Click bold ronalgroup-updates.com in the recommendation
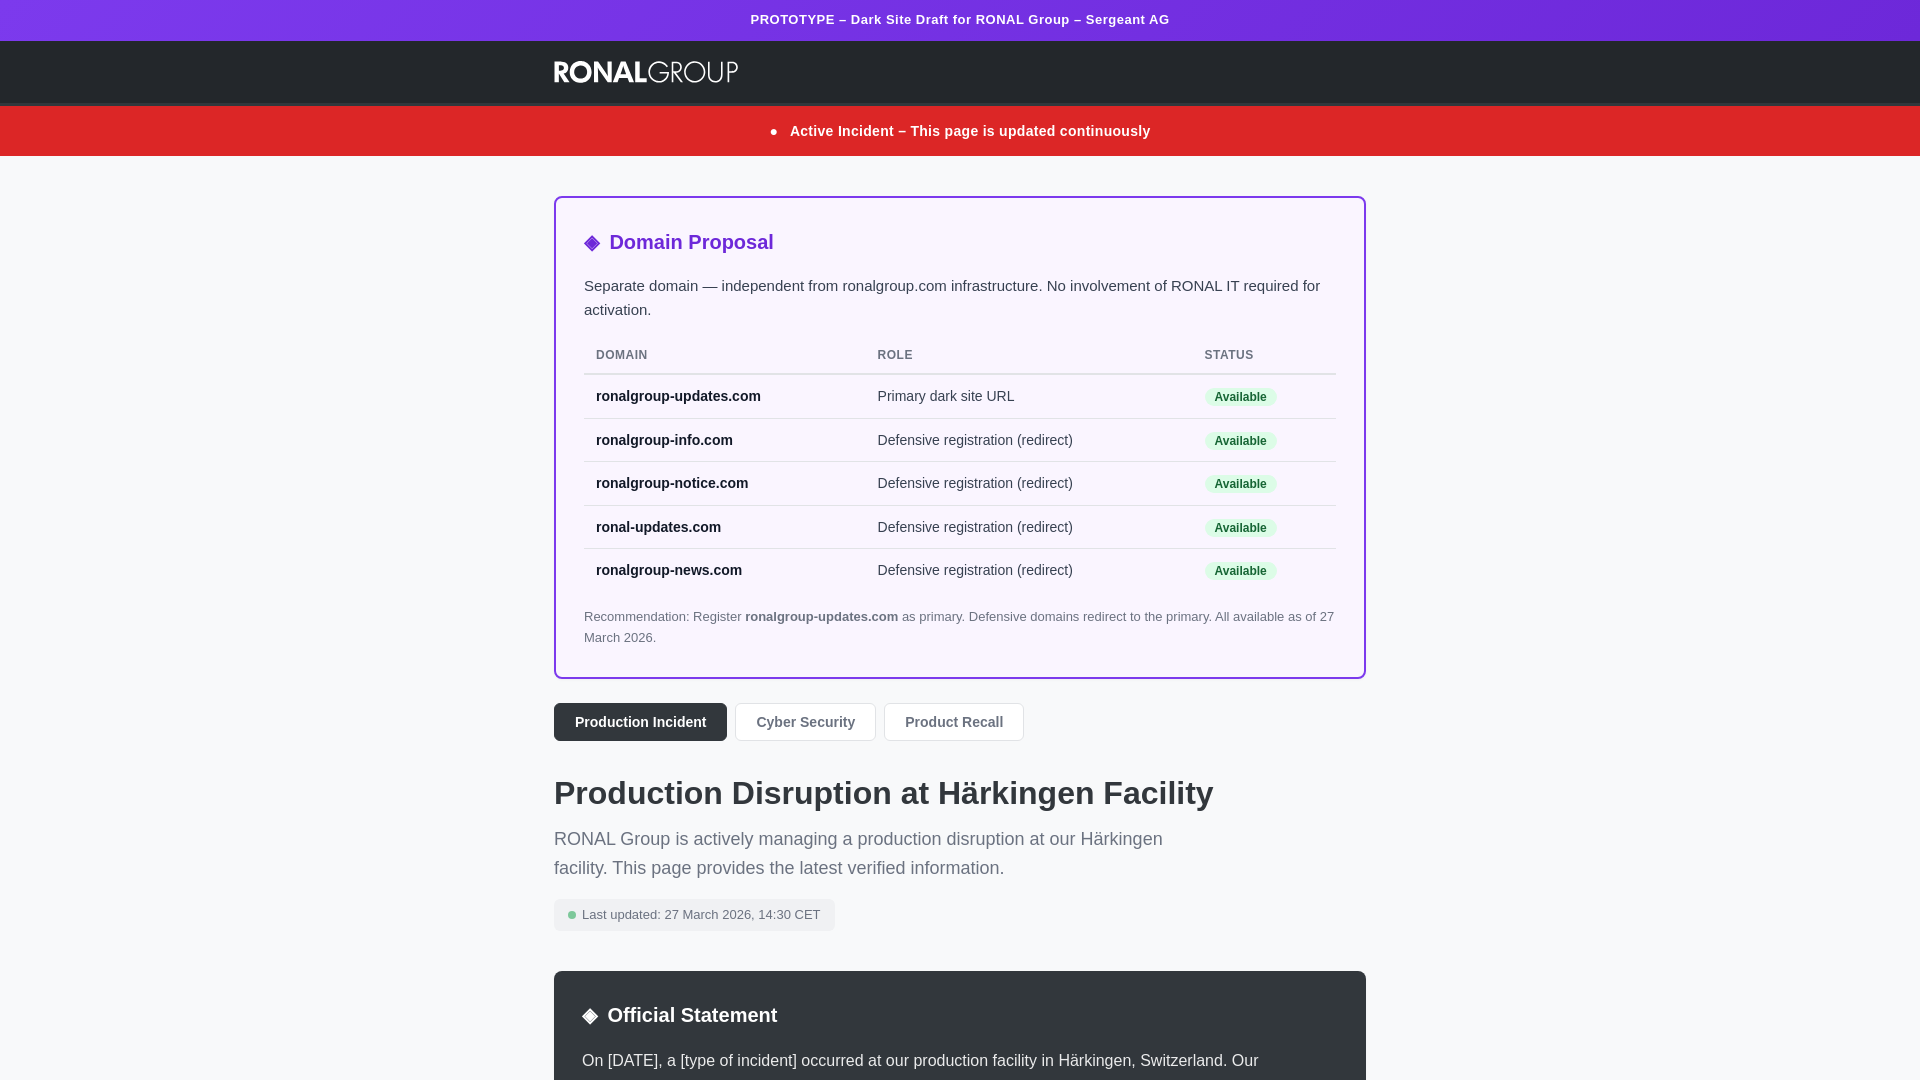This screenshot has width=1920, height=1080. point(821,617)
